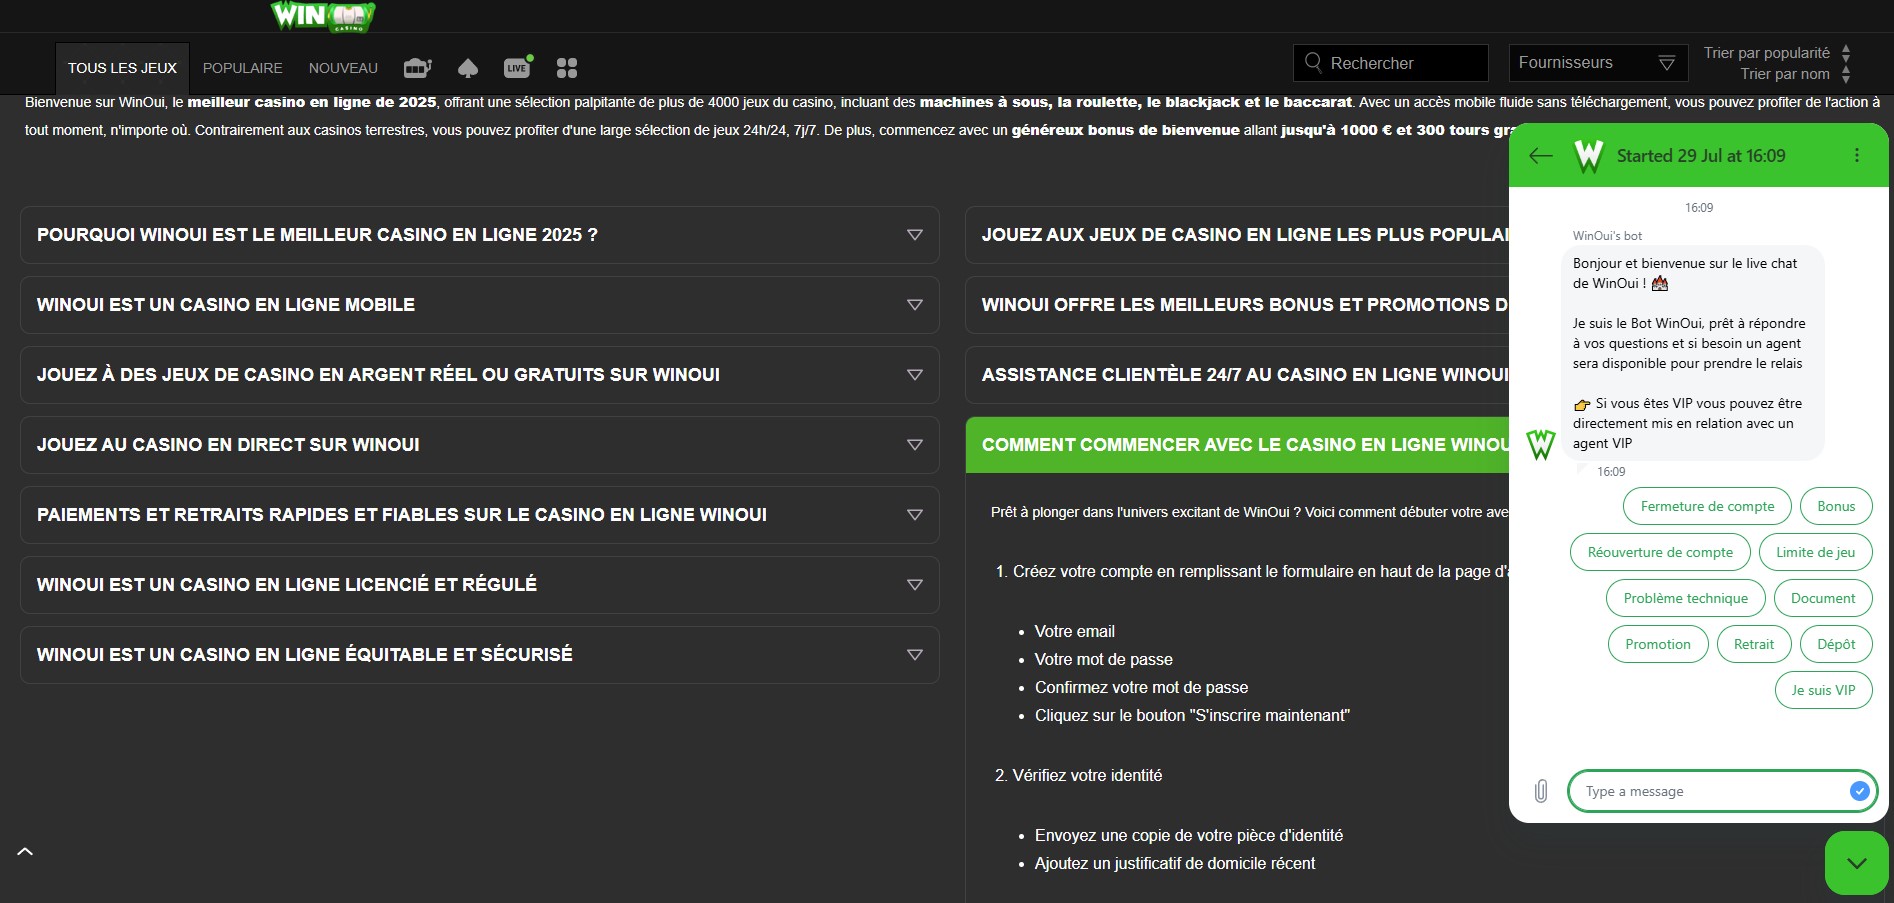Minimize the chat widget with the green chevron
This screenshot has width=1894, height=903.
coord(1857,863)
